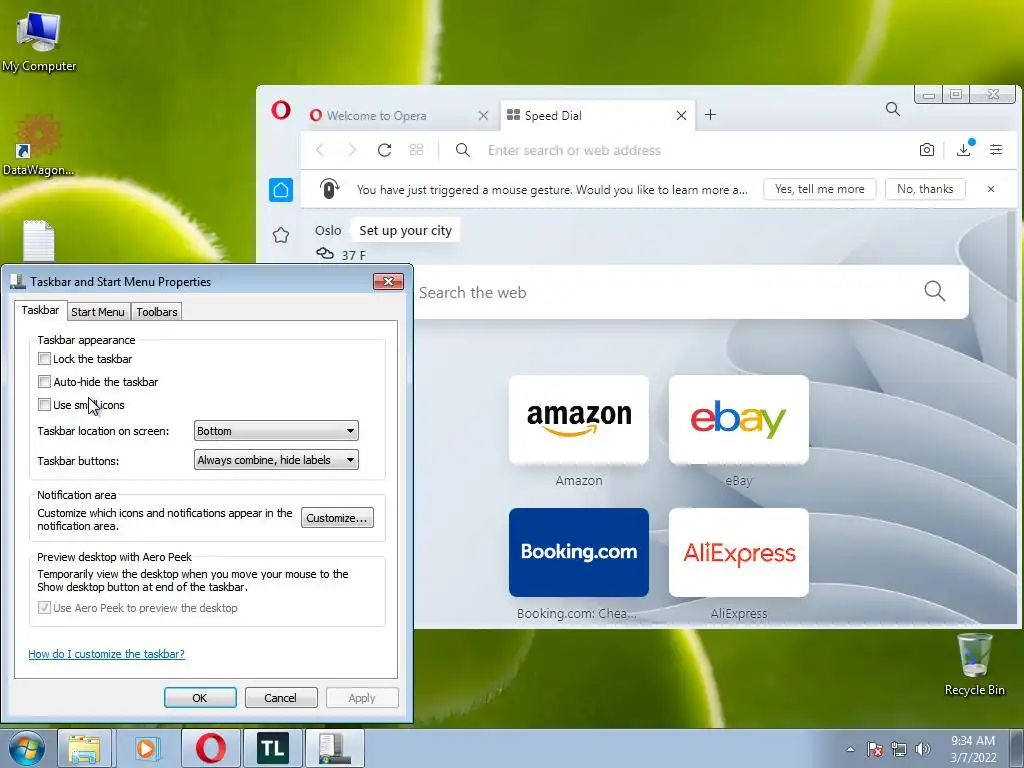Click the clock showing 9:34 AM
Screen dimensions: 1024x768
pyautogui.click(x=973, y=748)
